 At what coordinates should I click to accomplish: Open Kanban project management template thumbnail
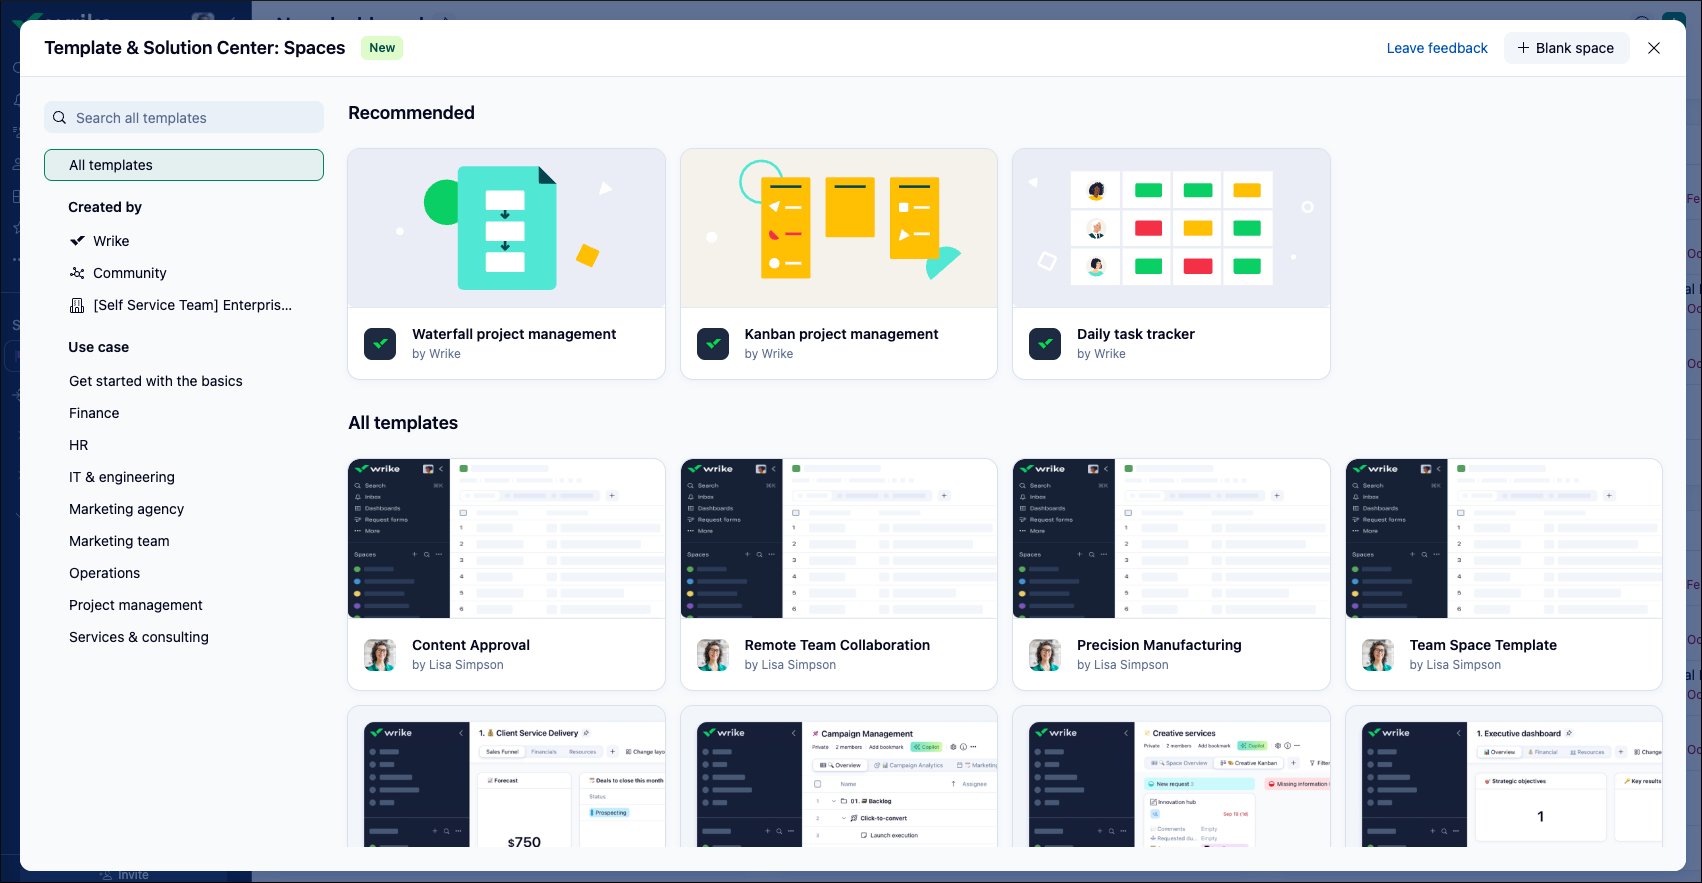(839, 228)
